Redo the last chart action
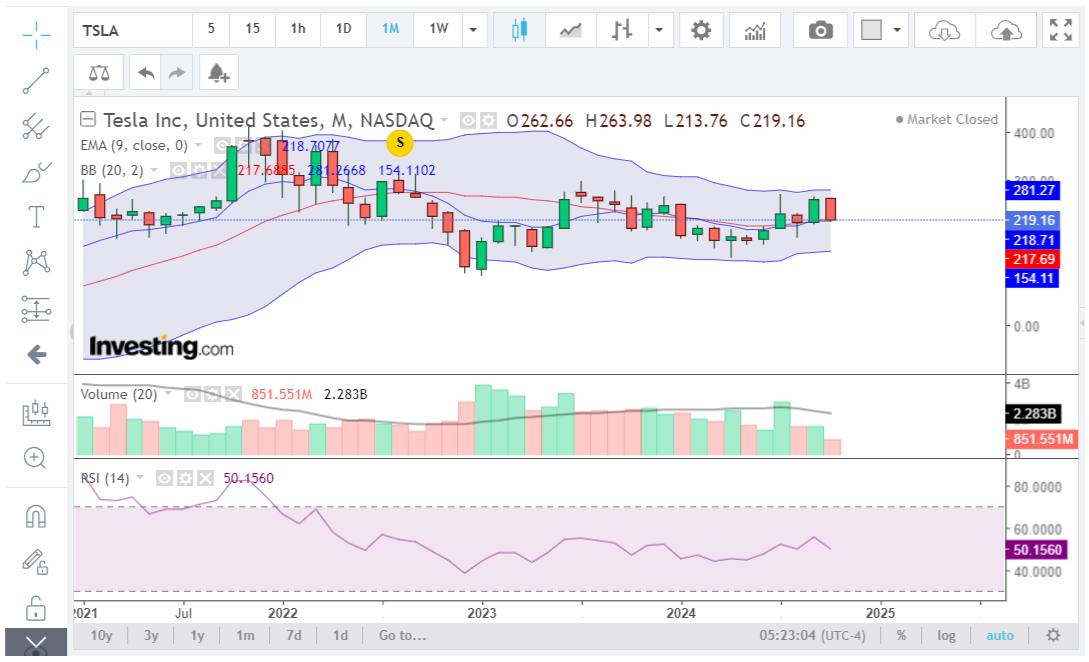The image size is (1089, 662). click(177, 72)
